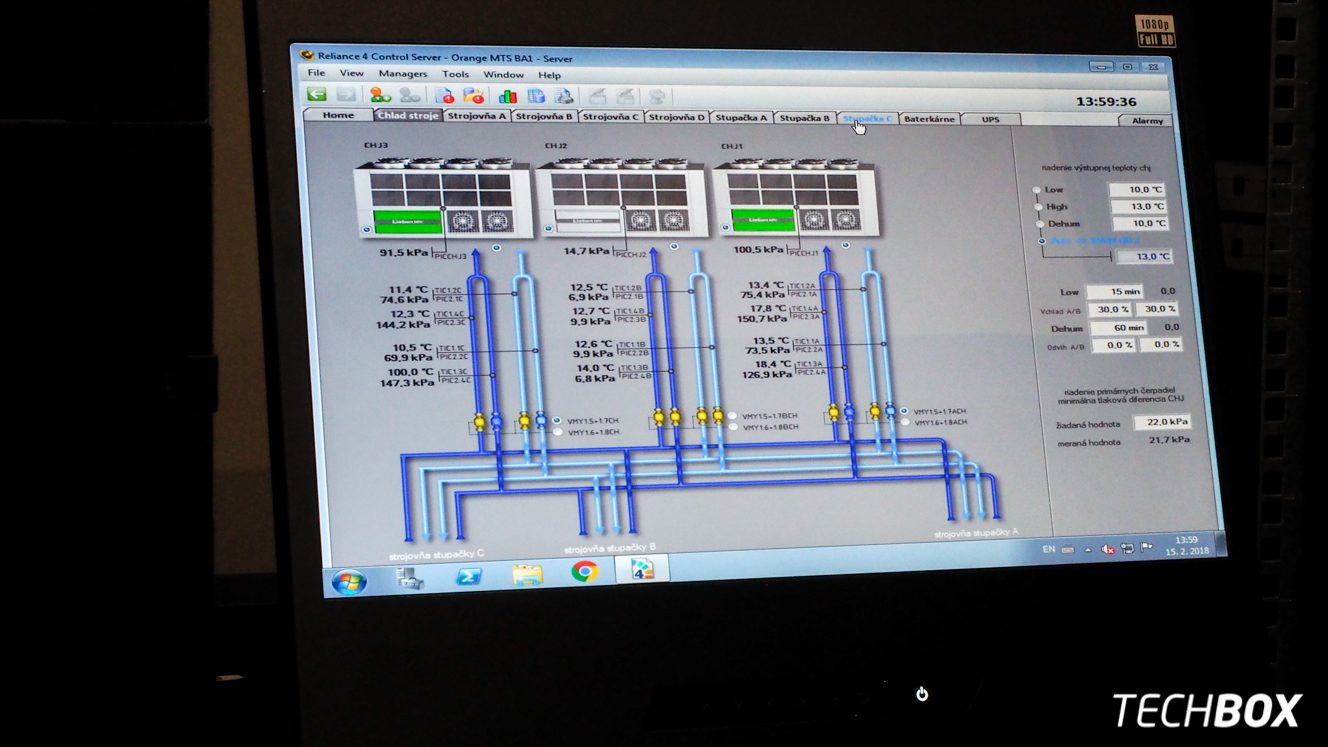The height and width of the screenshot is (747, 1328).
Task: Click the greyed forward arrow toolbar icon
Action: pyautogui.click(x=347, y=95)
